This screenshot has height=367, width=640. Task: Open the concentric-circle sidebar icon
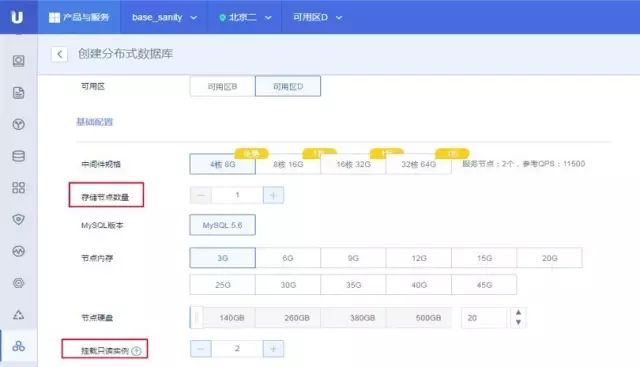pos(18,282)
